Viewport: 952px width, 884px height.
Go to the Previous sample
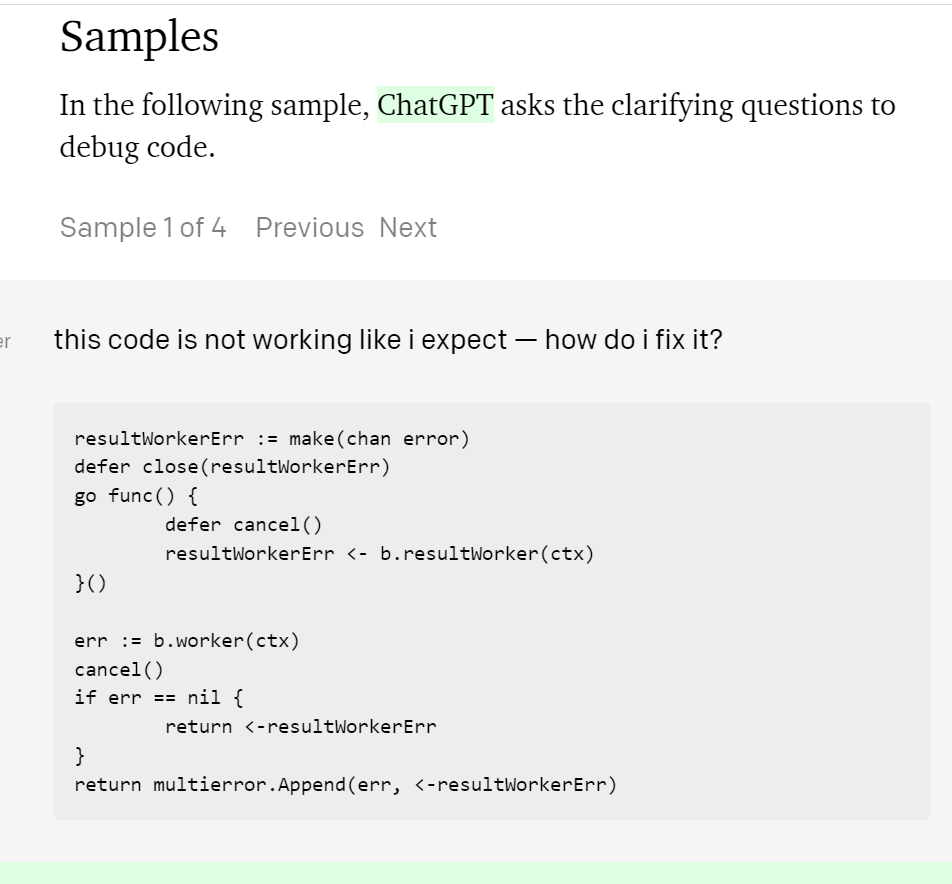coord(310,227)
